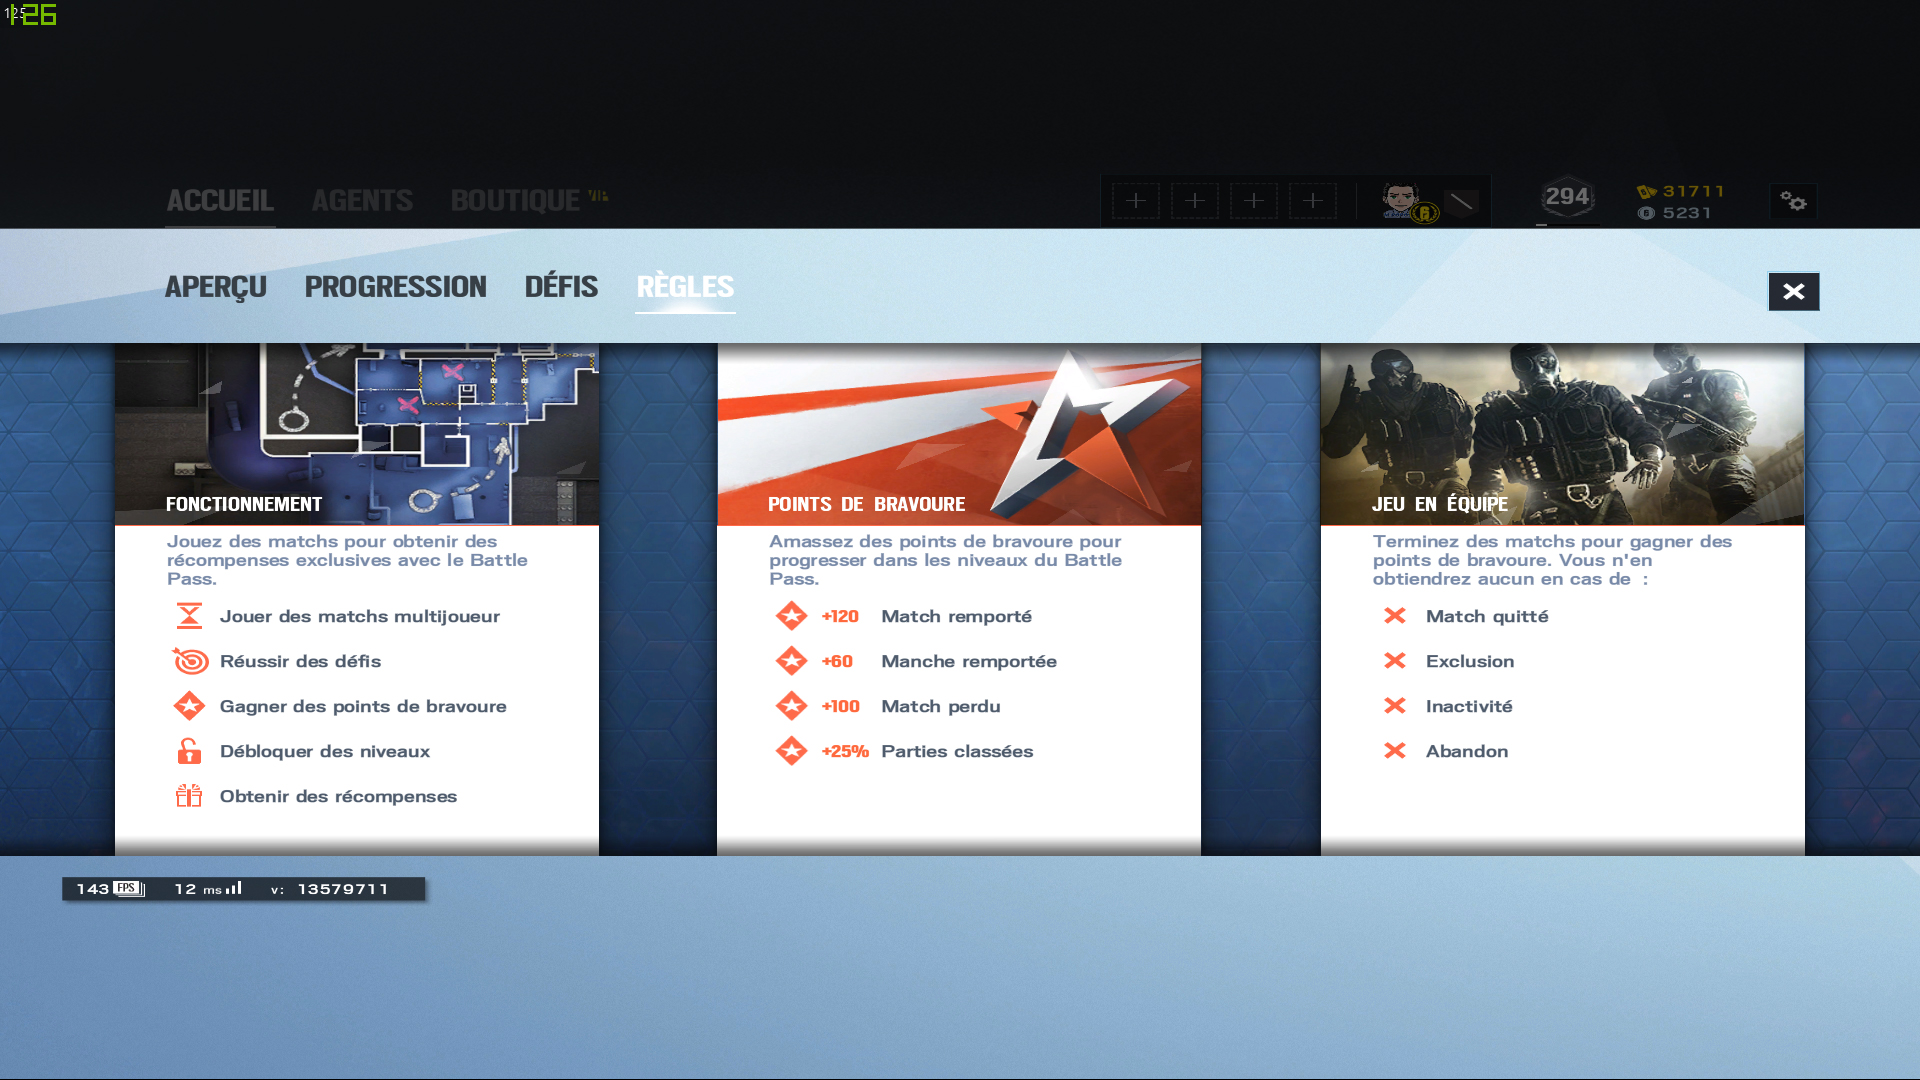Viewport: 1920px width, 1080px height.
Task: Click the second empty squad slot plus
Action: (x=1195, y=201)
